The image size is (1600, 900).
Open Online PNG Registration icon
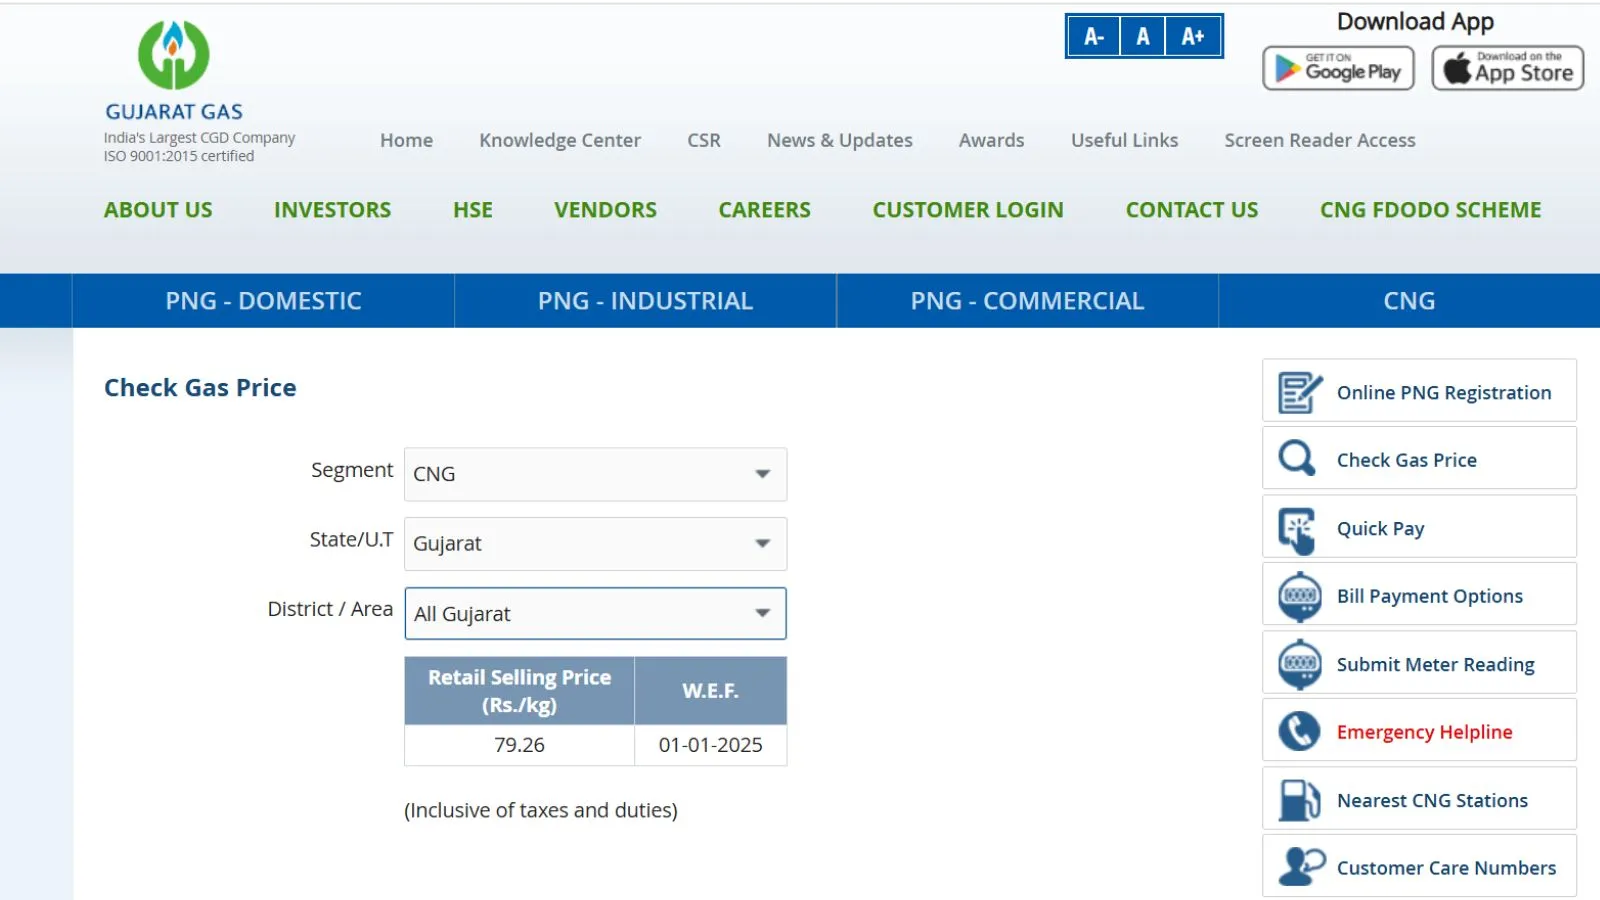coord(1297,392)
